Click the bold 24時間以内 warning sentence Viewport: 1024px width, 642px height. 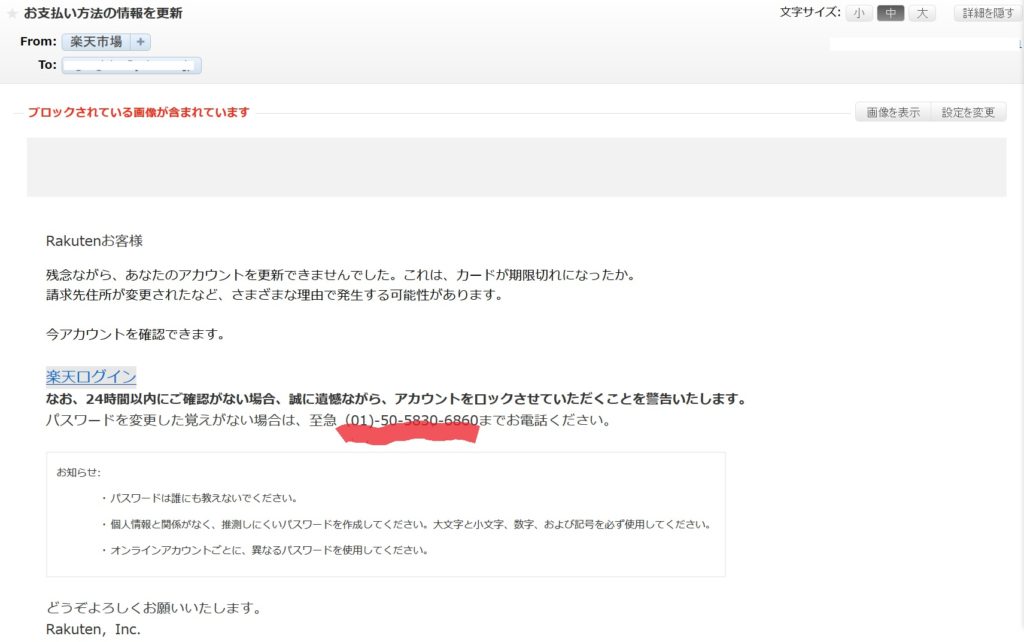pos(396,398)
